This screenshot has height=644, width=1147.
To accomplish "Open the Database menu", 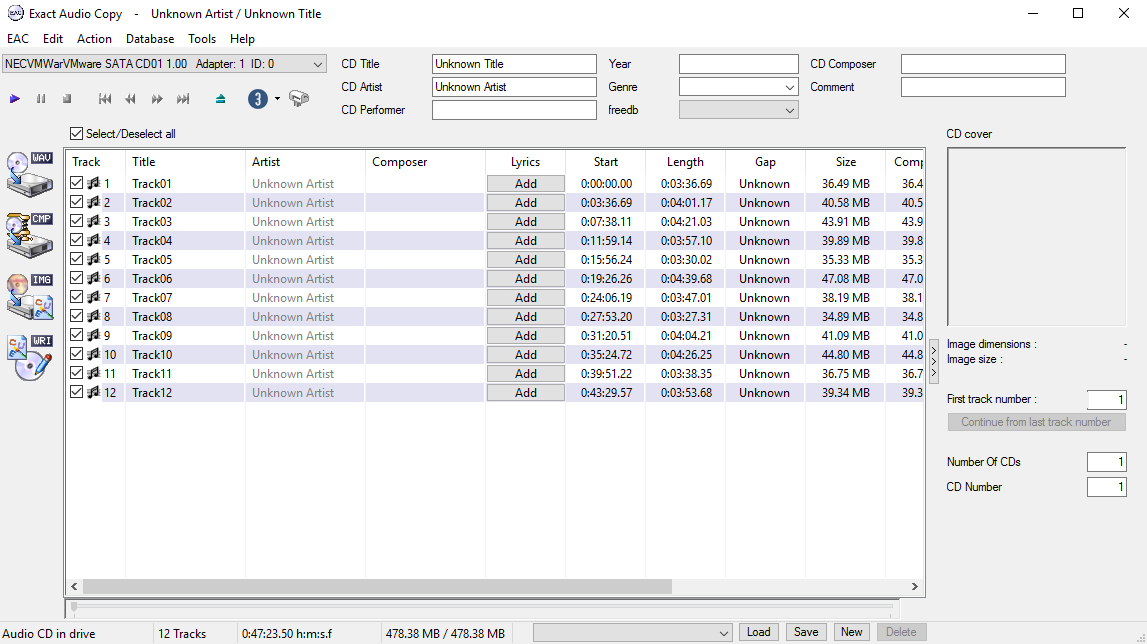I will [x=150, y=39].
